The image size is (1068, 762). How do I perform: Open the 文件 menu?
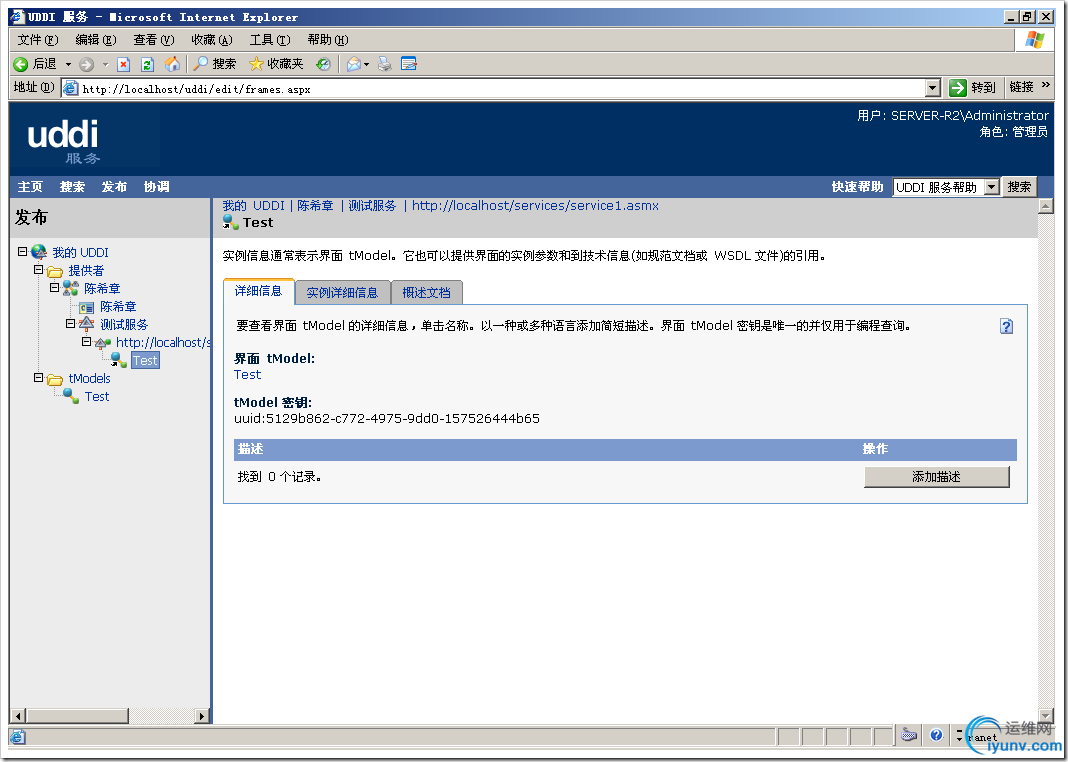coord(38,40)
